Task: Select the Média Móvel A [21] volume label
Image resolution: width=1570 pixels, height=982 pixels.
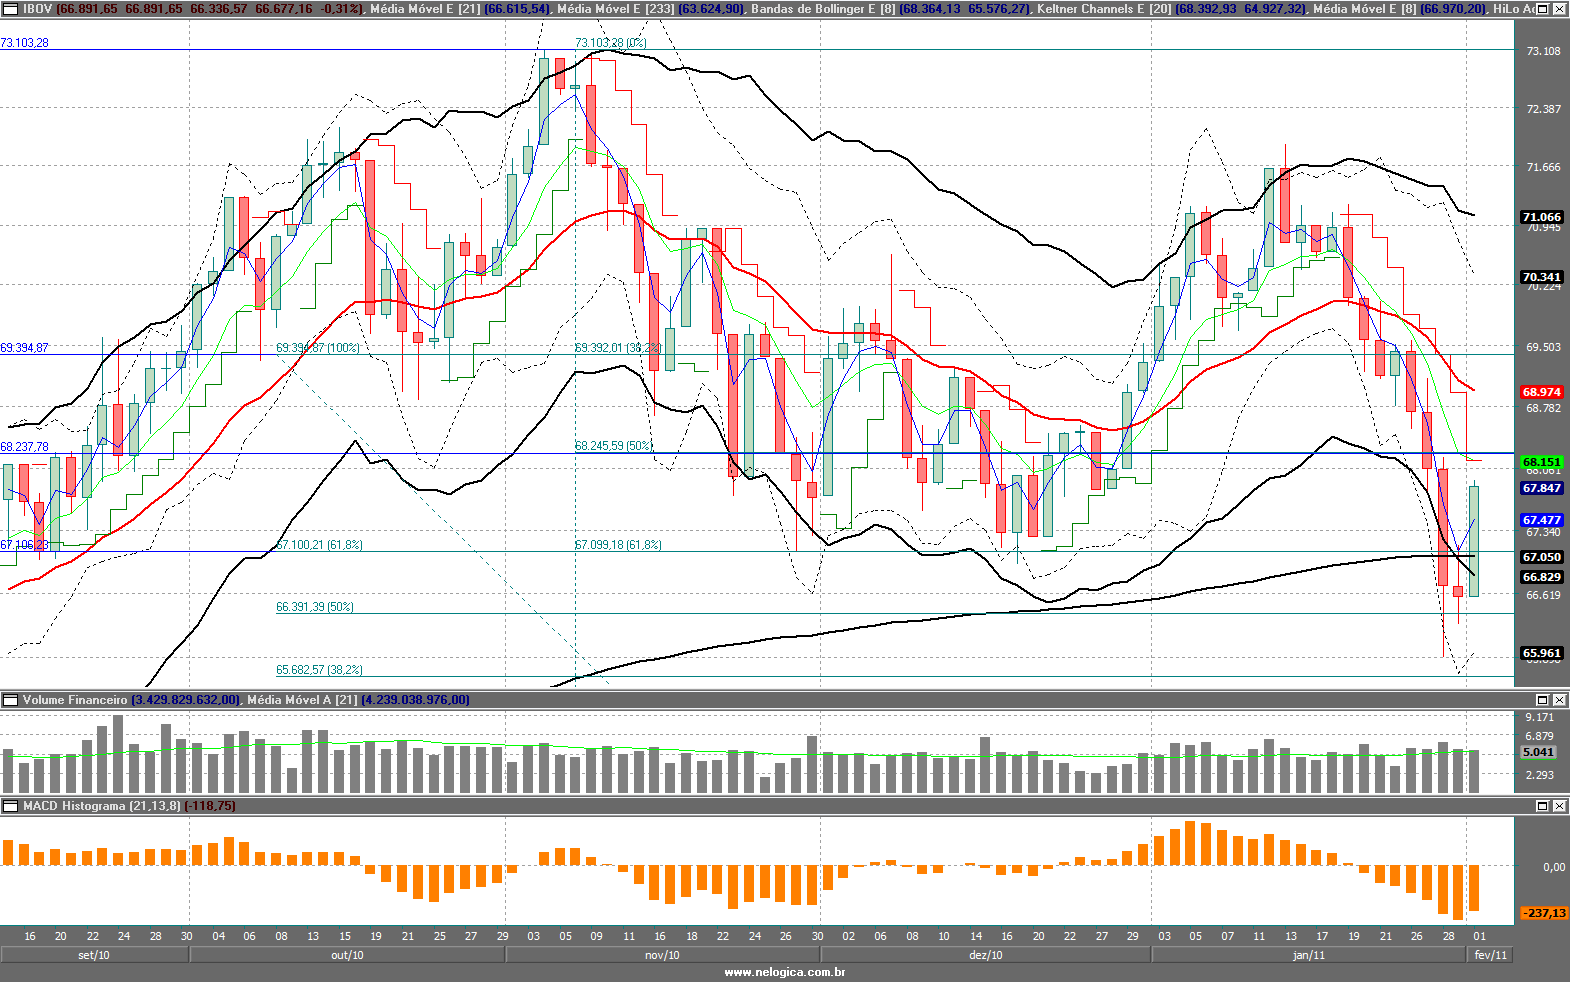Action: point(302,700)
